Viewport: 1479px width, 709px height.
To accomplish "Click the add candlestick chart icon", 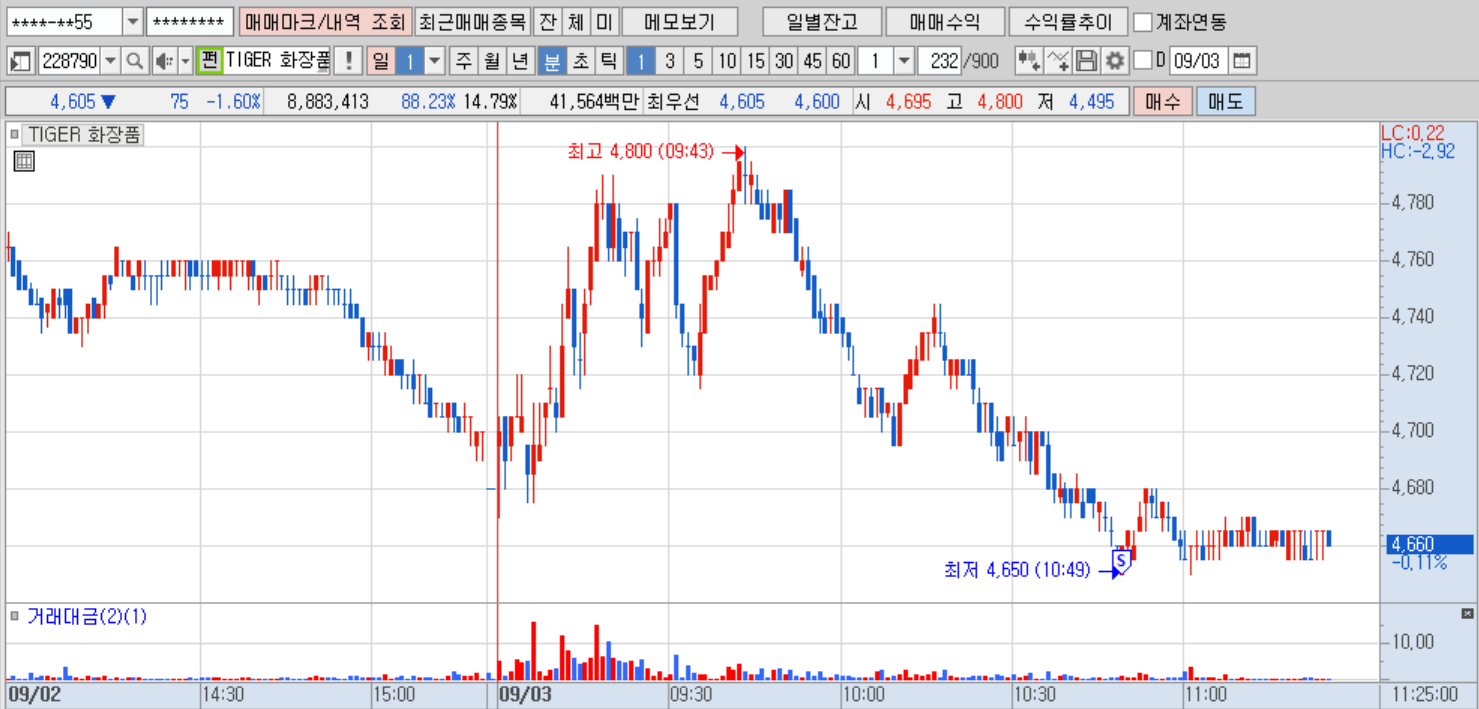I will point(1028,61).
